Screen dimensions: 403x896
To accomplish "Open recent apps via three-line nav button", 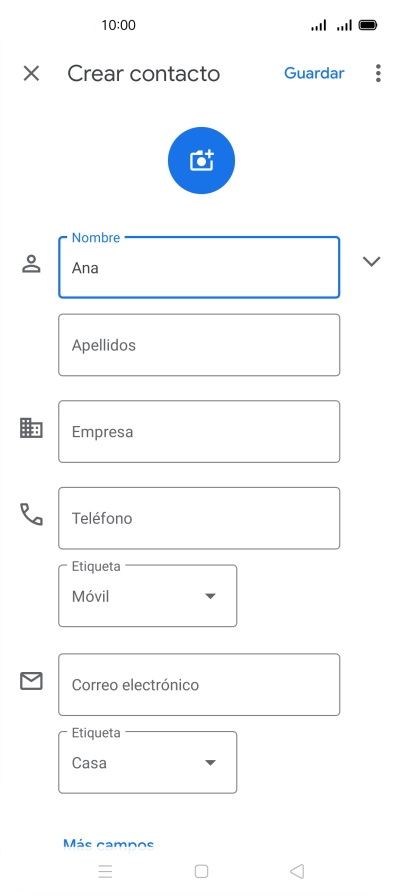I will pos(105,871).
